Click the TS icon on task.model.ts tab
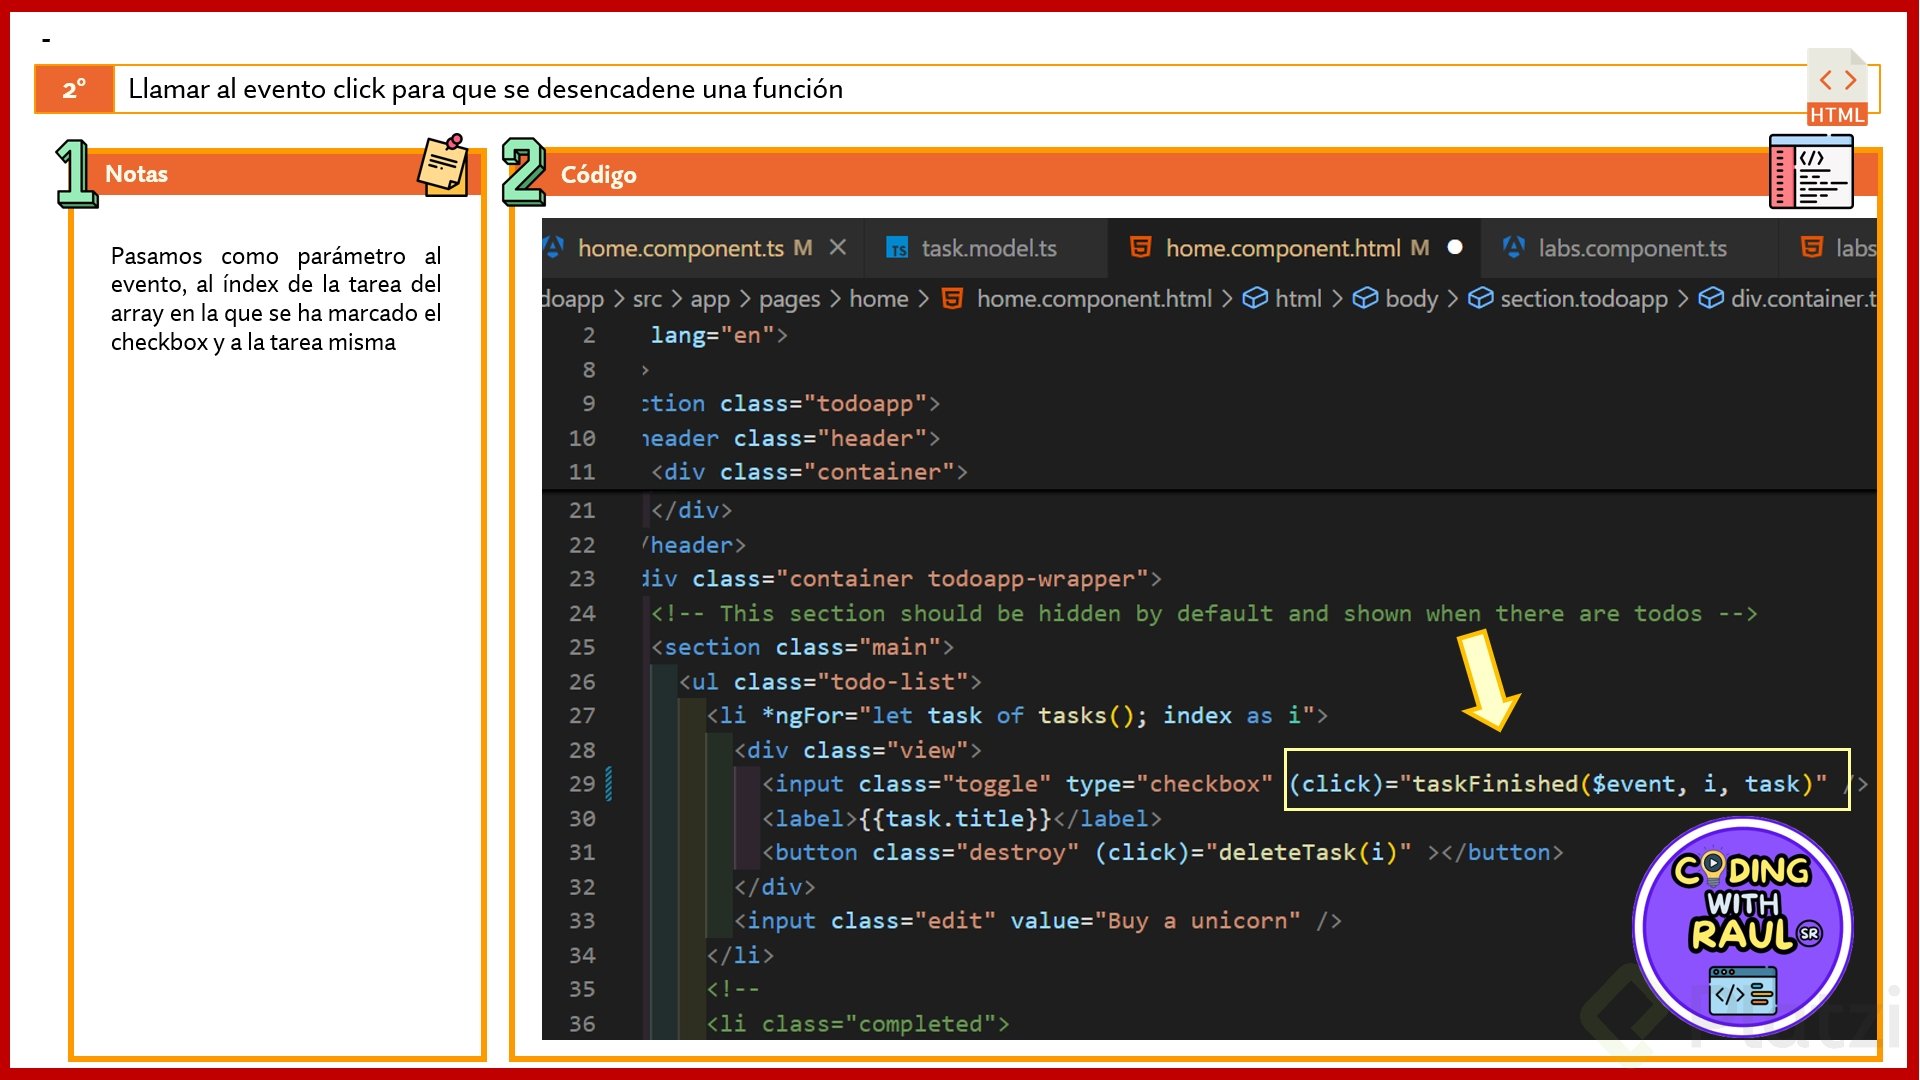The width and height of the screenshot is (1920, 1080). 897,249
